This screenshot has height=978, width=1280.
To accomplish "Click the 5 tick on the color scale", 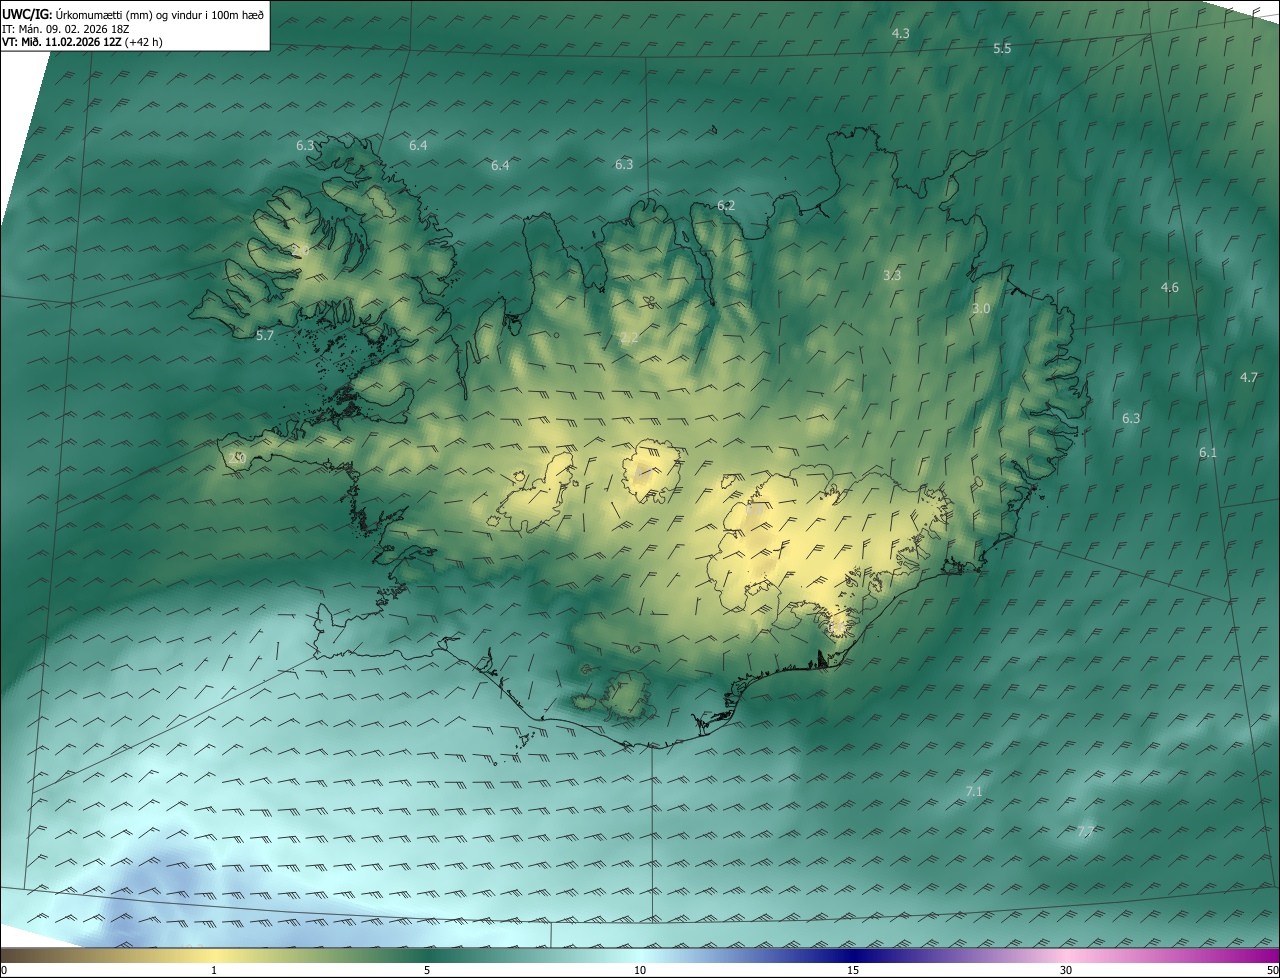I will 427,970.
